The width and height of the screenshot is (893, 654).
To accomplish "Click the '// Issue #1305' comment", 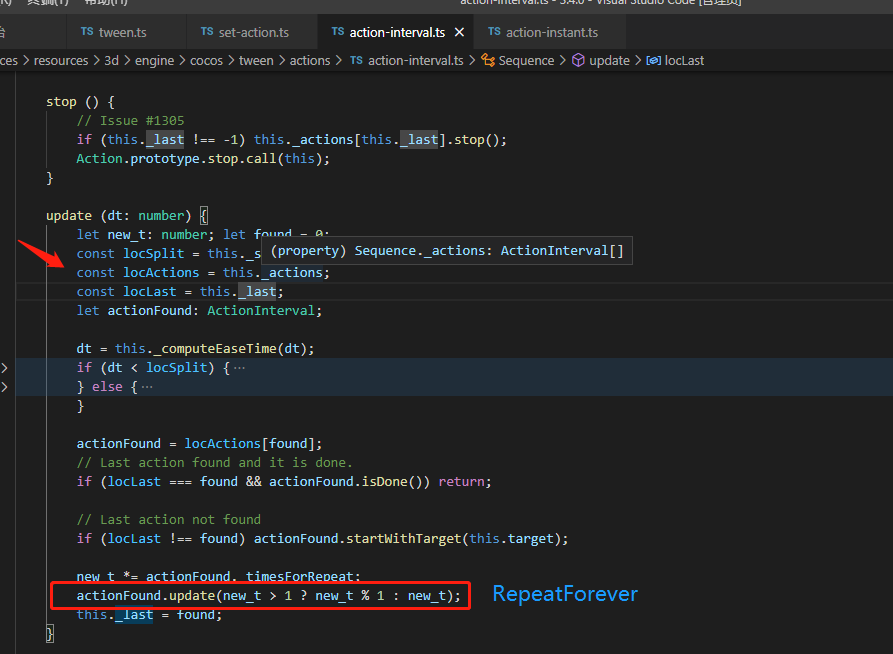I will (130, 121).
